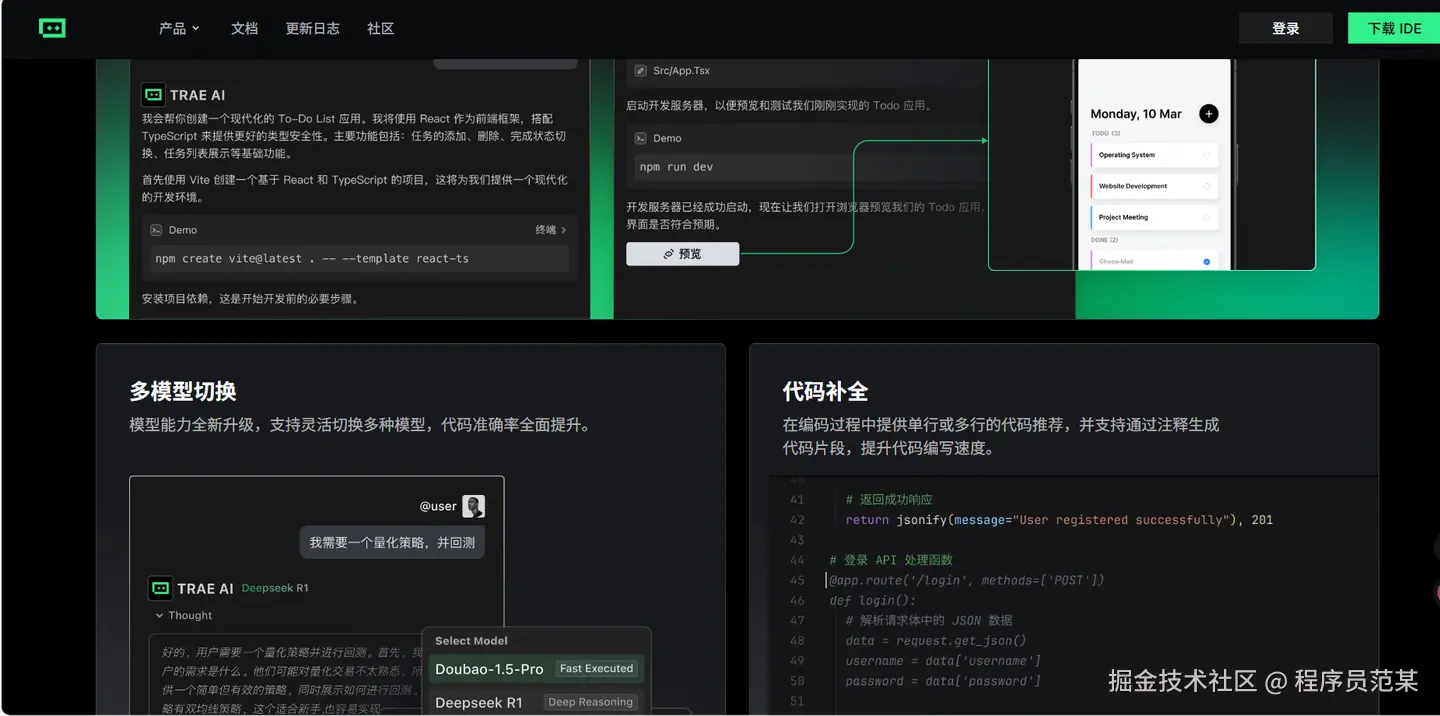Click terminal icon beside Demo above npm run dev
This screenshot has height=716, width=1440.
(x=640, y=139)
